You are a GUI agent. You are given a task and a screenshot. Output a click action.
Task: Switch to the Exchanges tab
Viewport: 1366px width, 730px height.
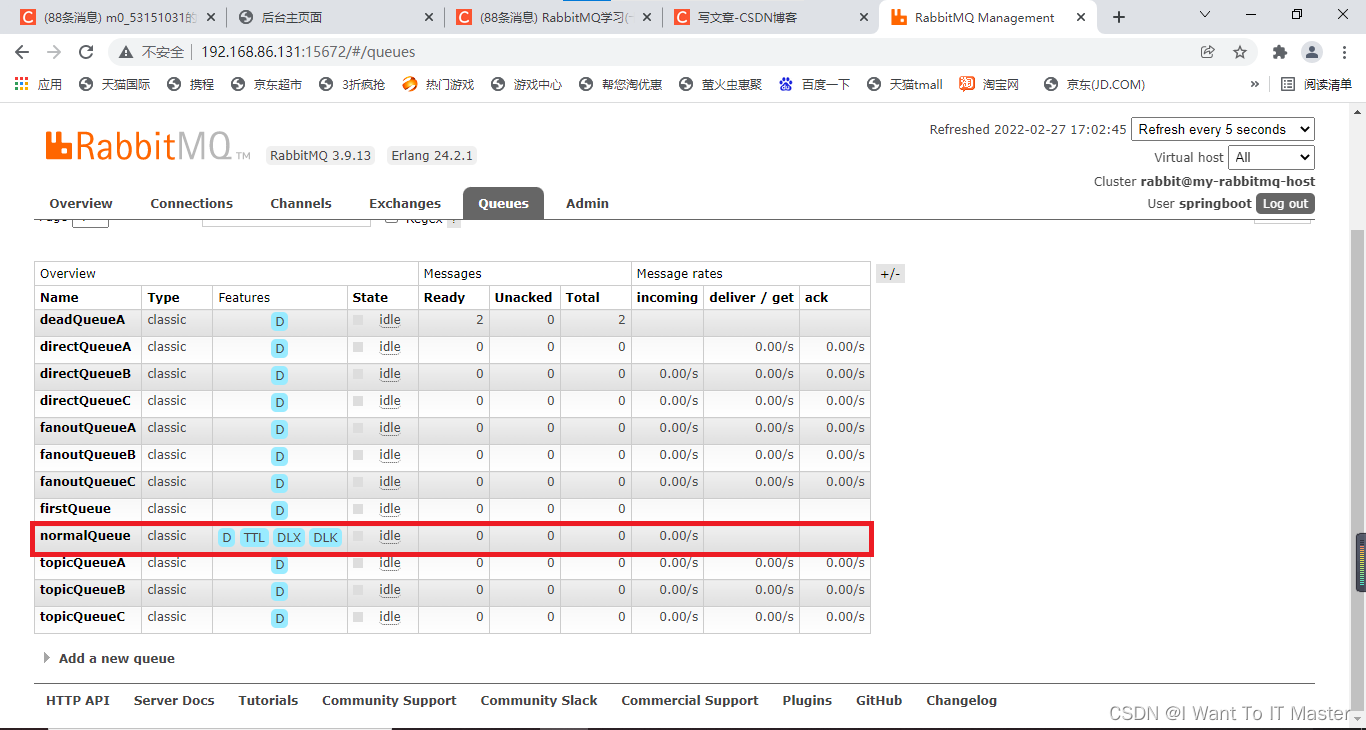405,203
